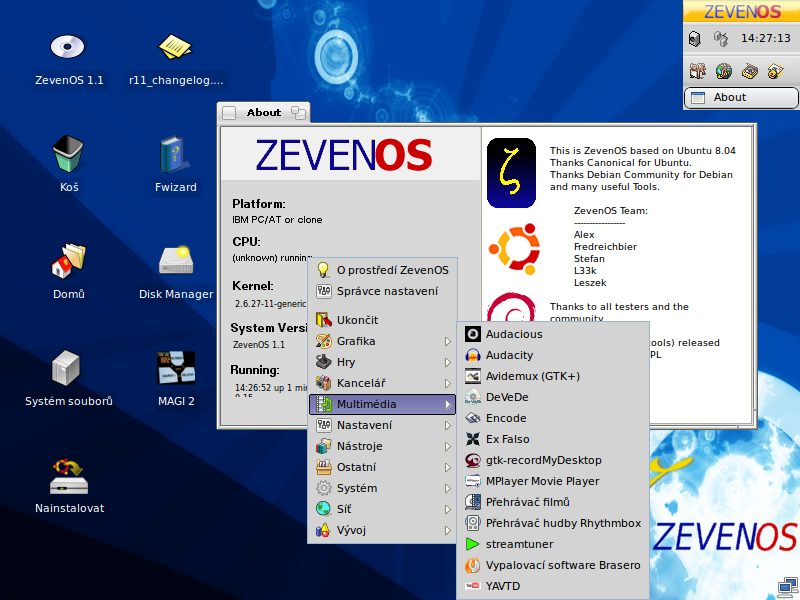Screen dimensions: 800x600
Task: Click the About task button in the panel
Action: 741,97
